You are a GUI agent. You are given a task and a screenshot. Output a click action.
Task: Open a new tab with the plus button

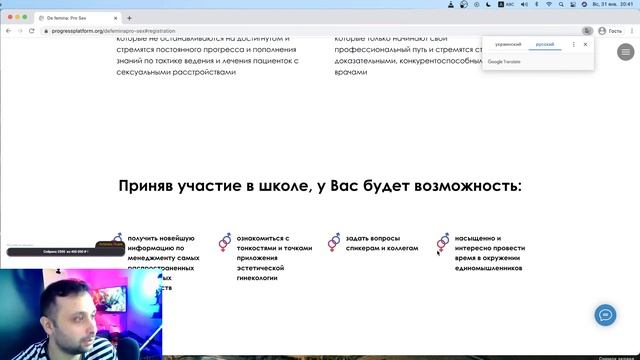[129, 18]
